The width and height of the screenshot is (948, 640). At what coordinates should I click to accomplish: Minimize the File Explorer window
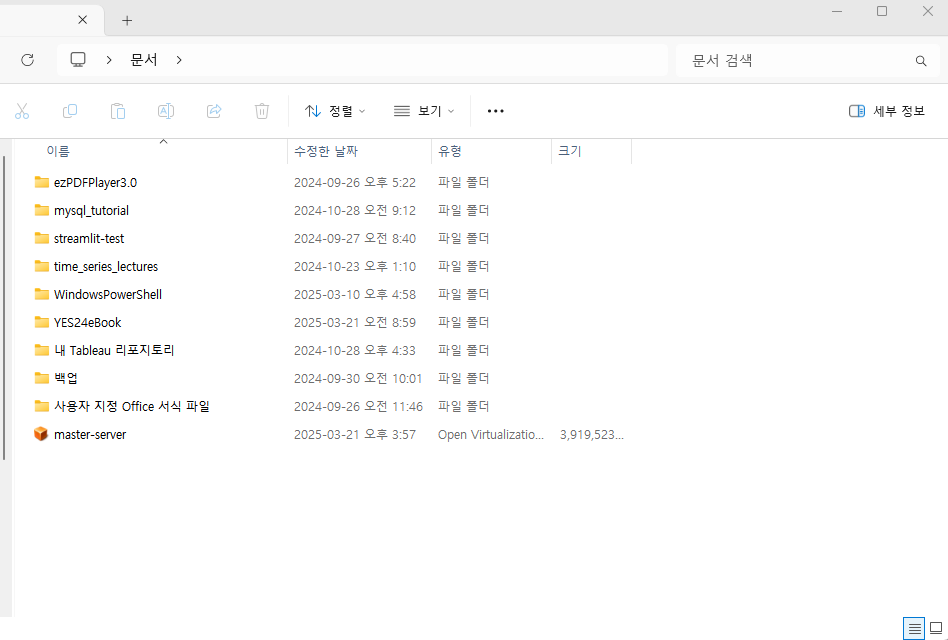click(837, 11)
